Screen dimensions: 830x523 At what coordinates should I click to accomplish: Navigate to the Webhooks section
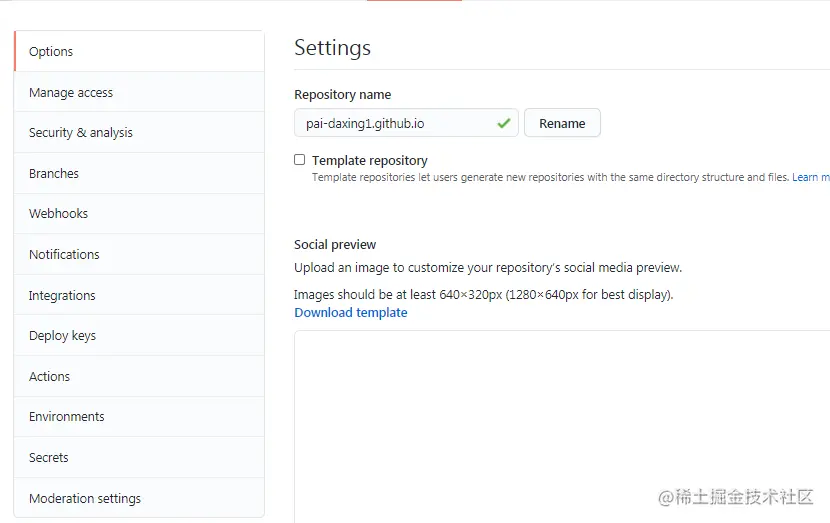point(59,214)
